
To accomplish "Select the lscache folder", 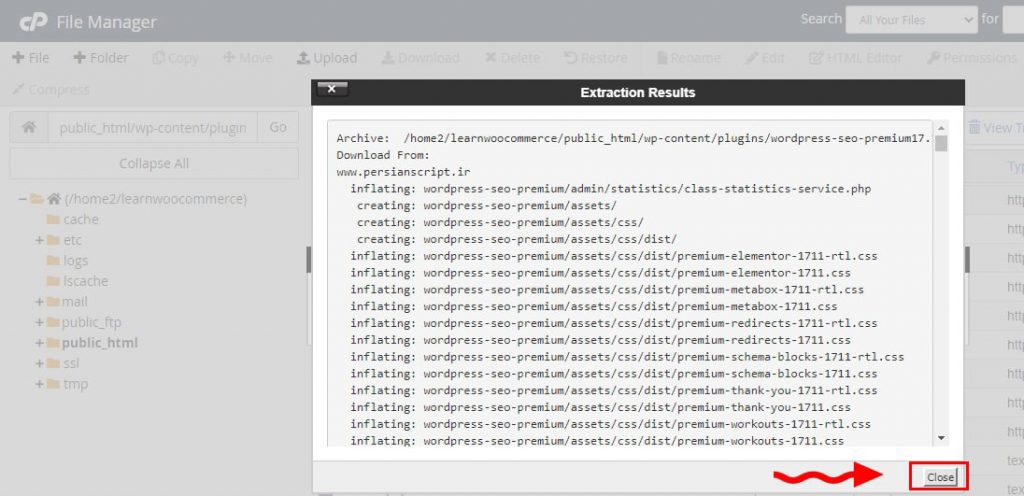I will point(85,281).
